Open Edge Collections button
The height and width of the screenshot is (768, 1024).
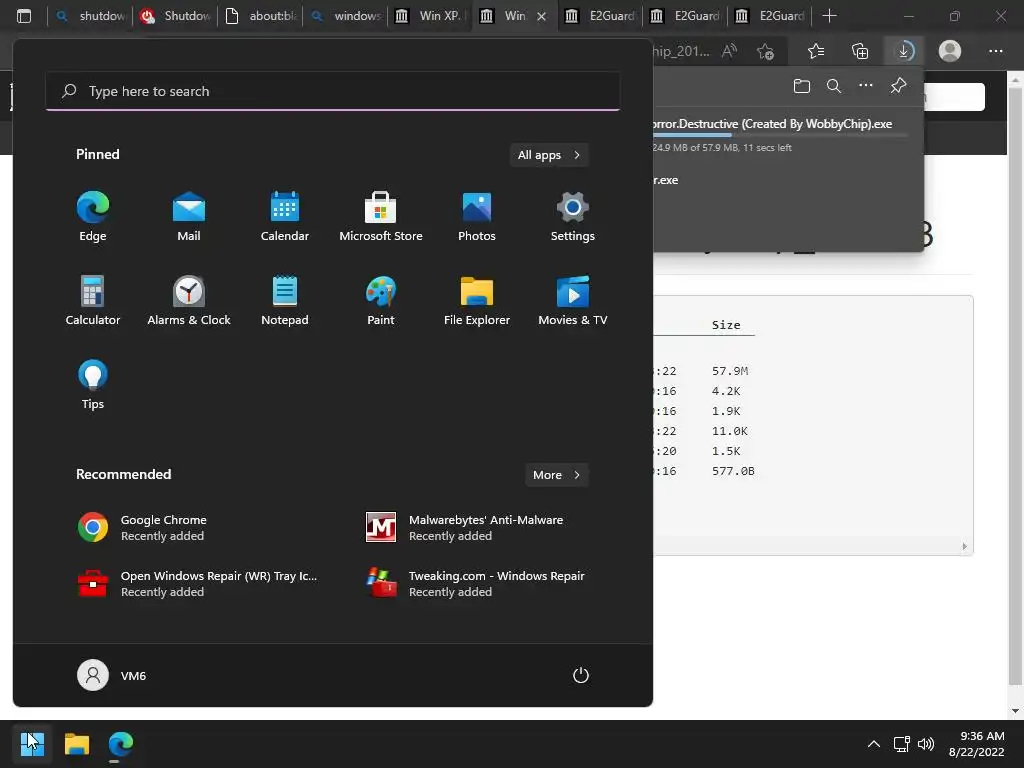(860, 51)
